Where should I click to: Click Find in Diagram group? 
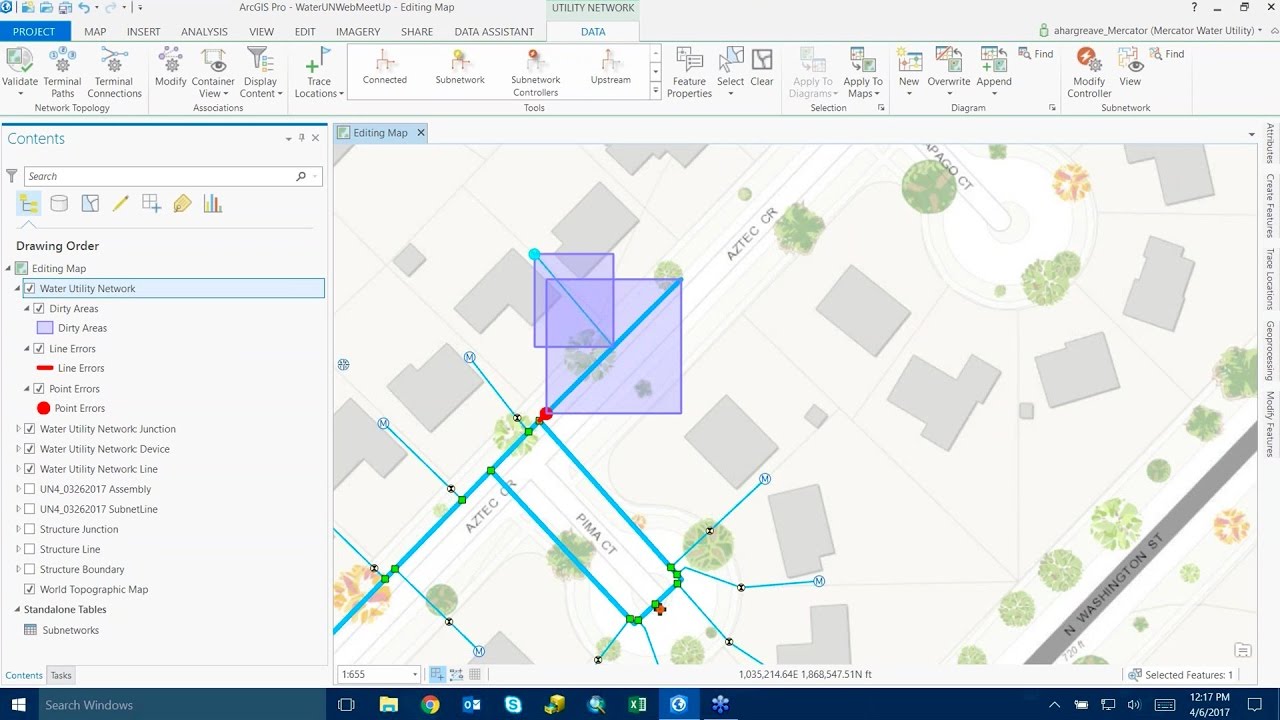point(1036,54)
